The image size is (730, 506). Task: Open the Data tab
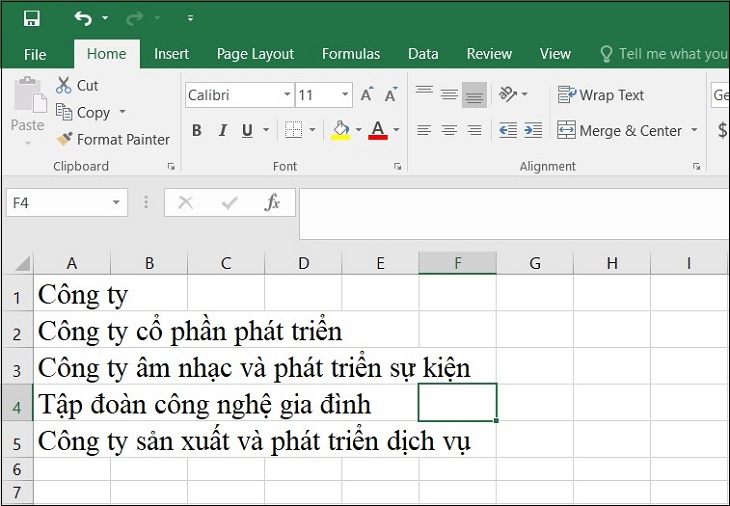click(x=423, y=54)
